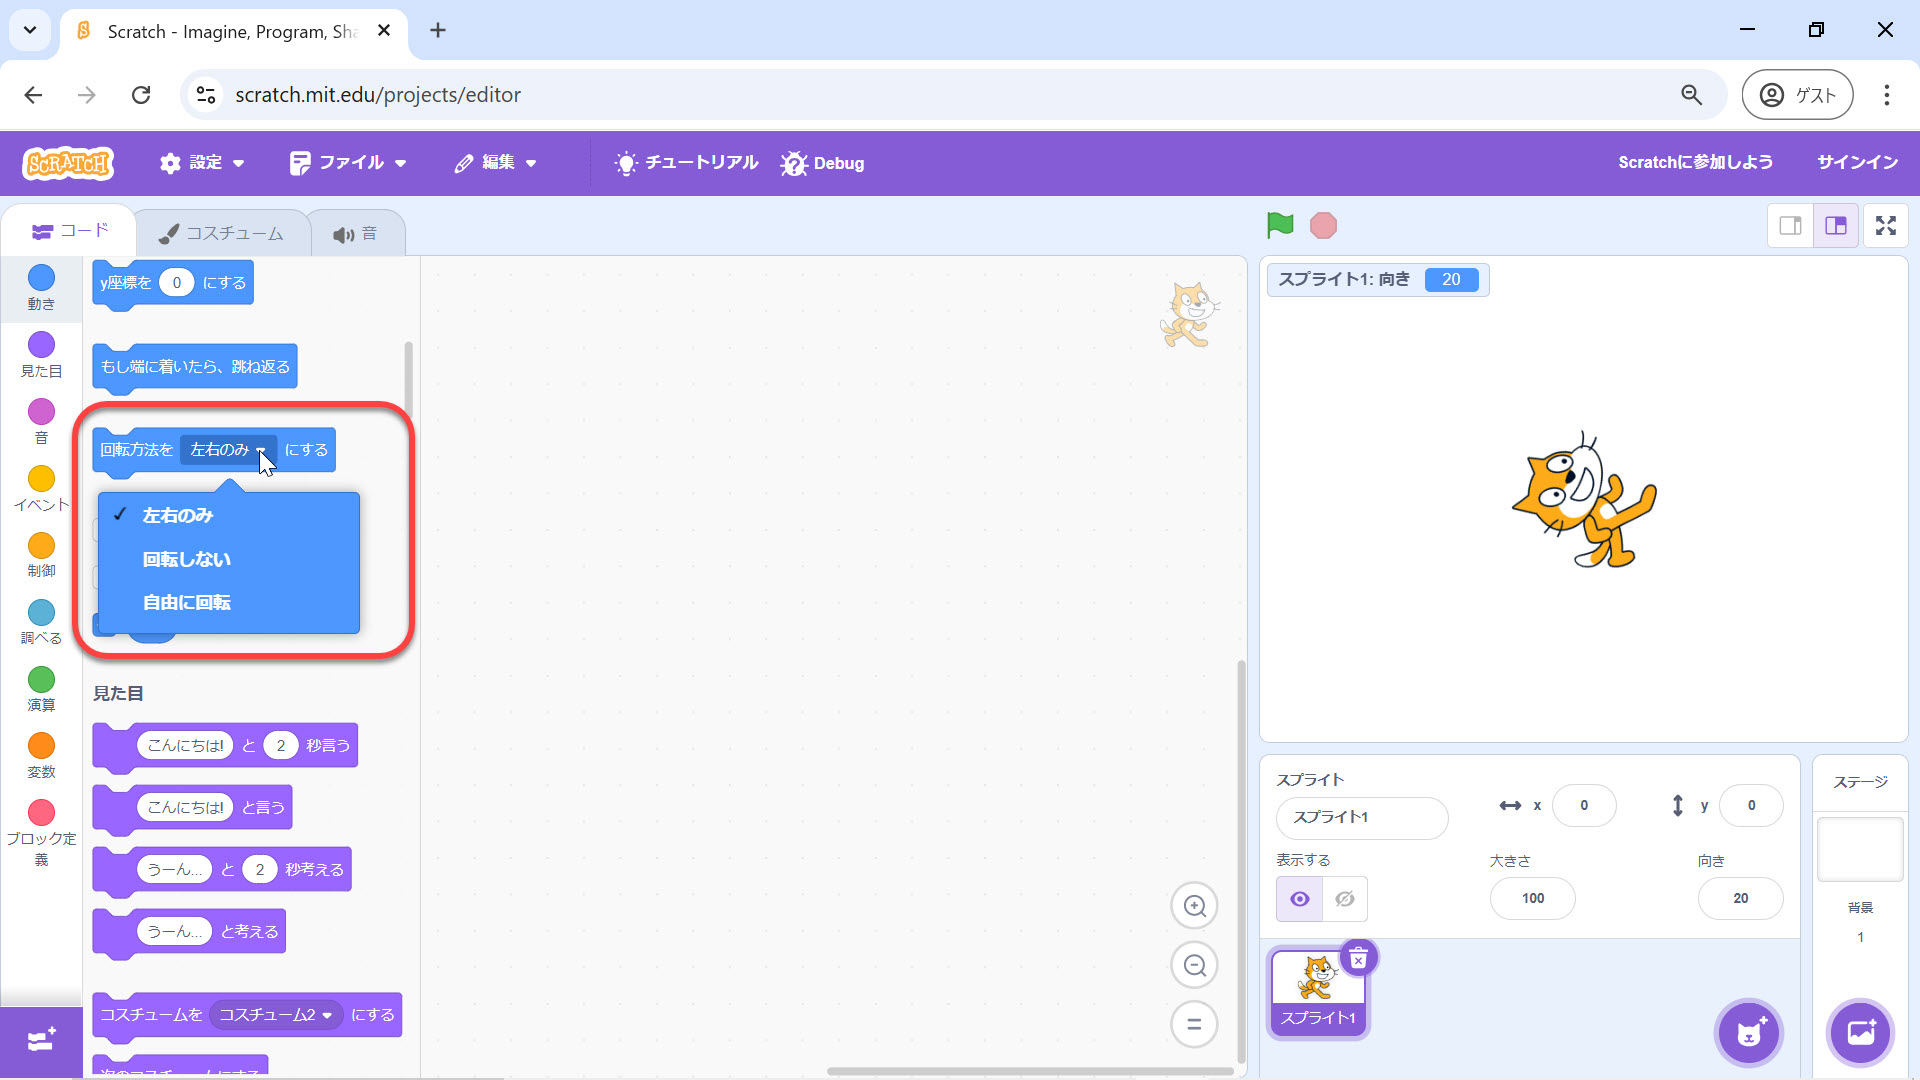Click the sprite x position field
This screenshot has height=1080, width=1920.
(x=1583, y=805)
